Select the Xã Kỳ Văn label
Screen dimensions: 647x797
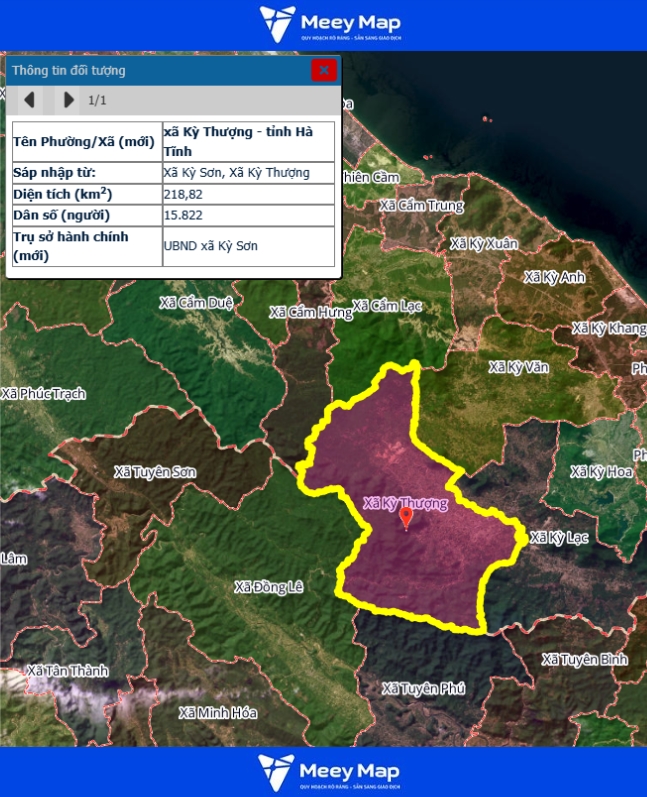coord(519,367)
